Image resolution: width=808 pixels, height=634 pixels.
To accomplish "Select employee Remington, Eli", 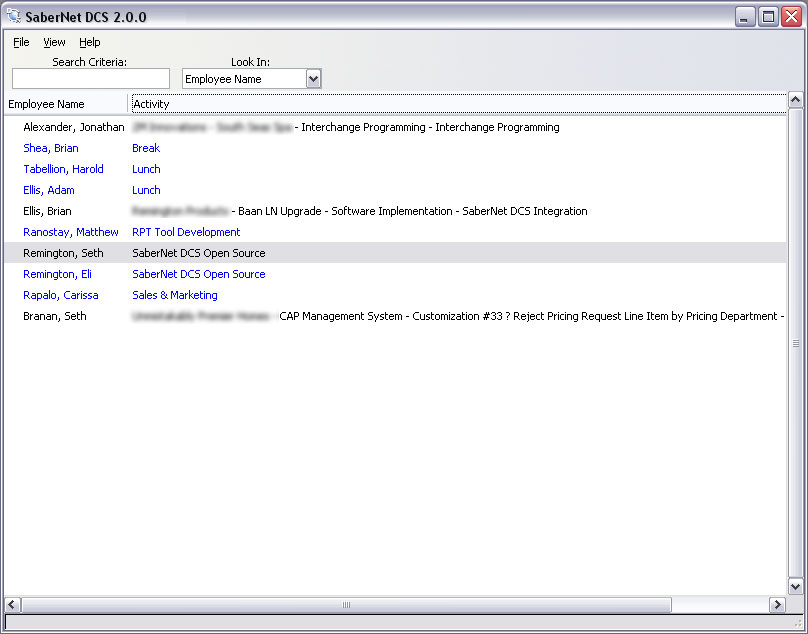I will click(x=57, y=274).
